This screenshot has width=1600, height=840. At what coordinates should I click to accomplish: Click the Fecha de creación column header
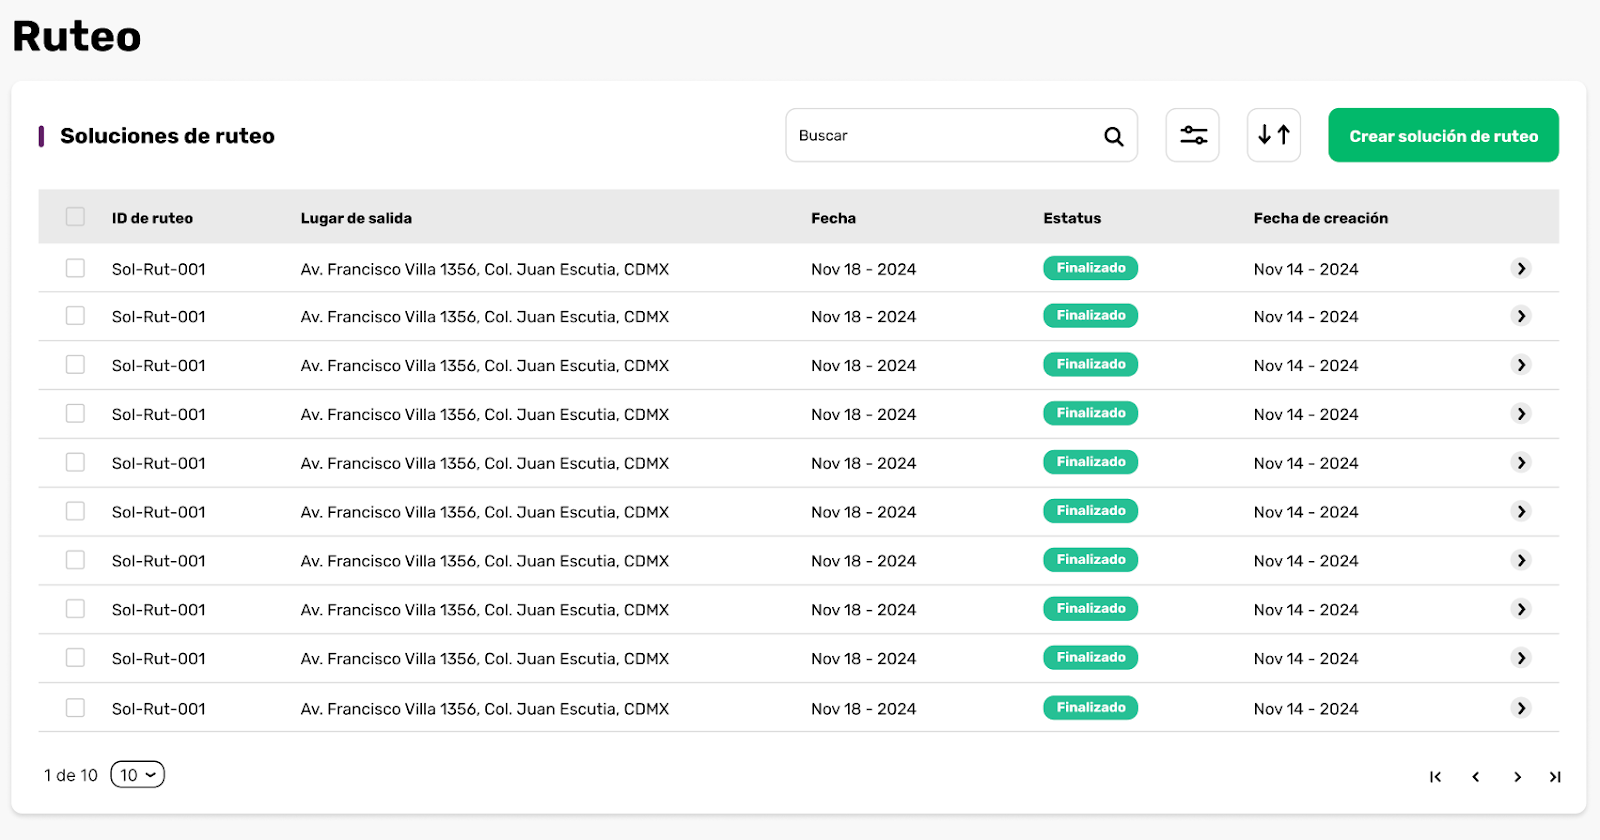tap(1321, 218)
